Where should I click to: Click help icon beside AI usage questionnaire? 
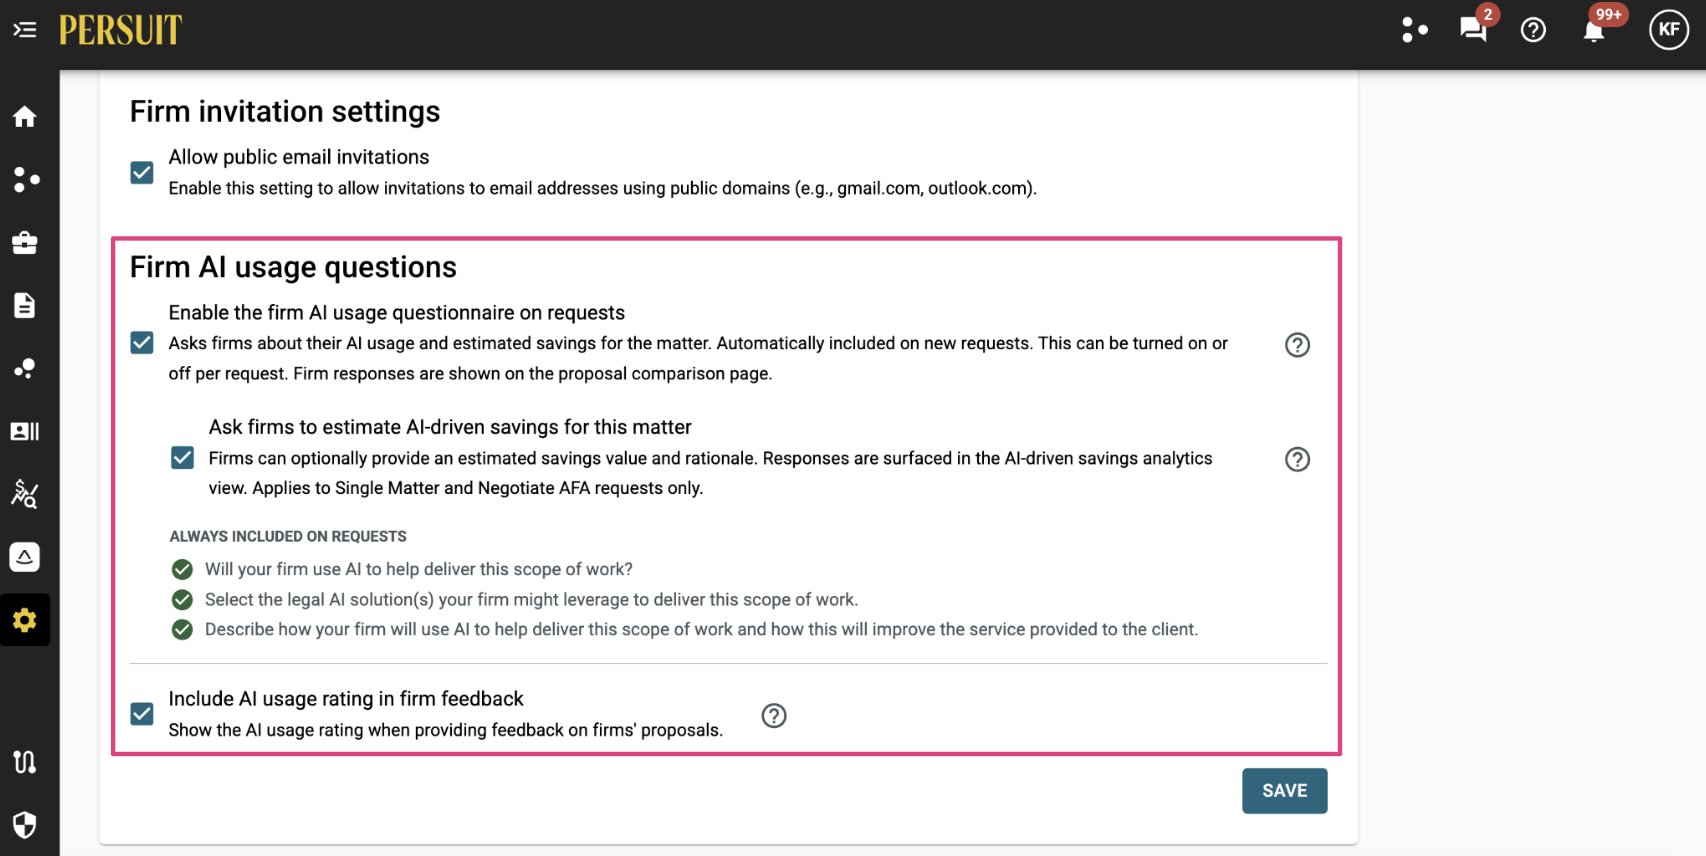click(1297, 345)
